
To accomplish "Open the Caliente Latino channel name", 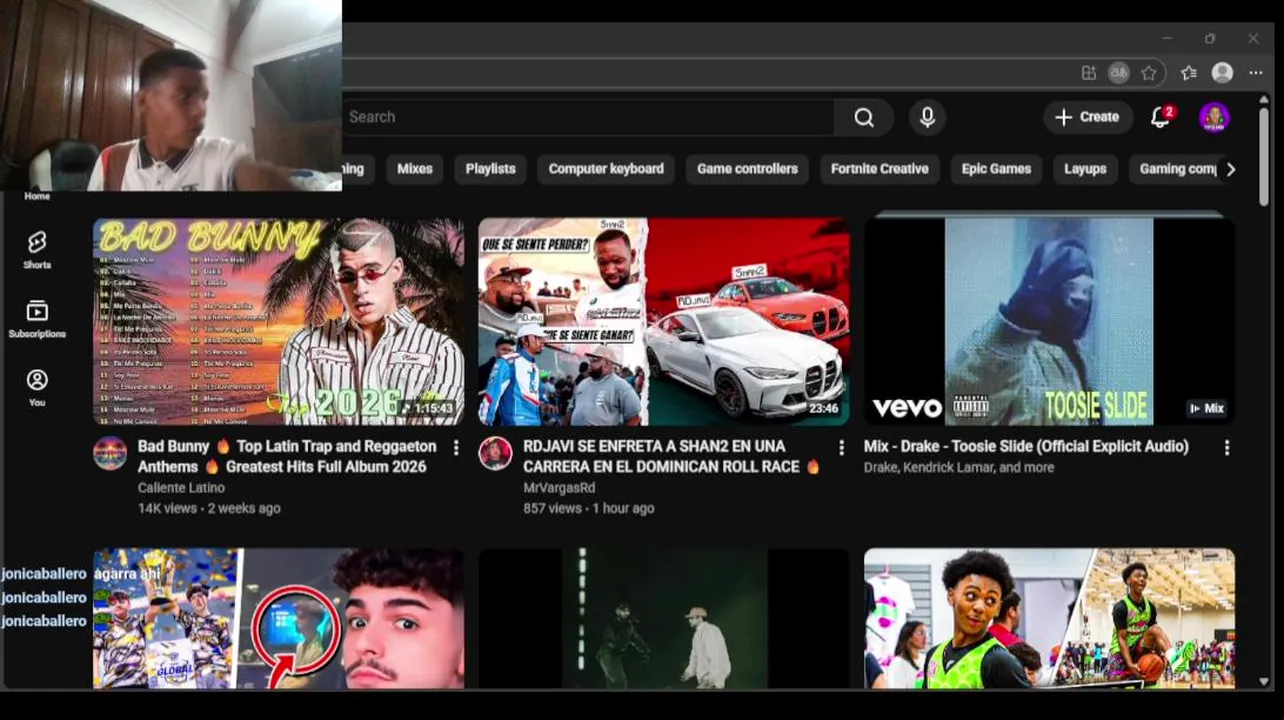I will click(x=181, y=488).
